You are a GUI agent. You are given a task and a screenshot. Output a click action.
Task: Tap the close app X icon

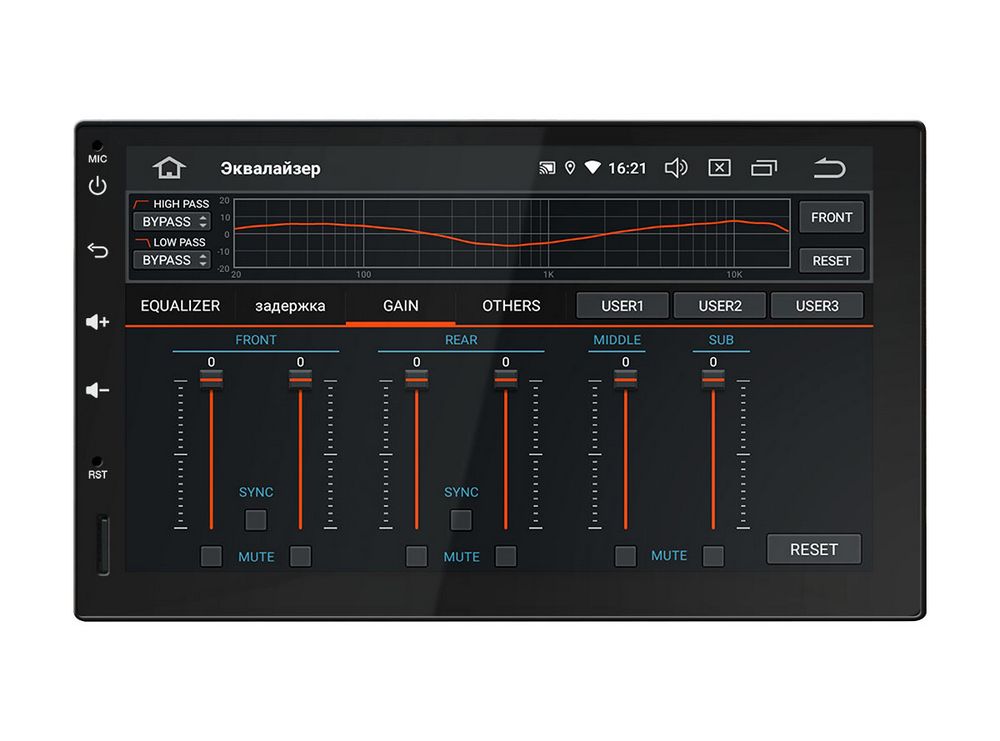click(719, 168)
